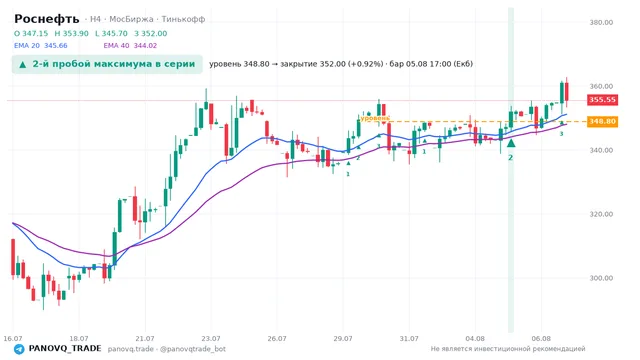Click the orange 'уровень' label on chart
640x360 pixels.
(x=375, y=118)
